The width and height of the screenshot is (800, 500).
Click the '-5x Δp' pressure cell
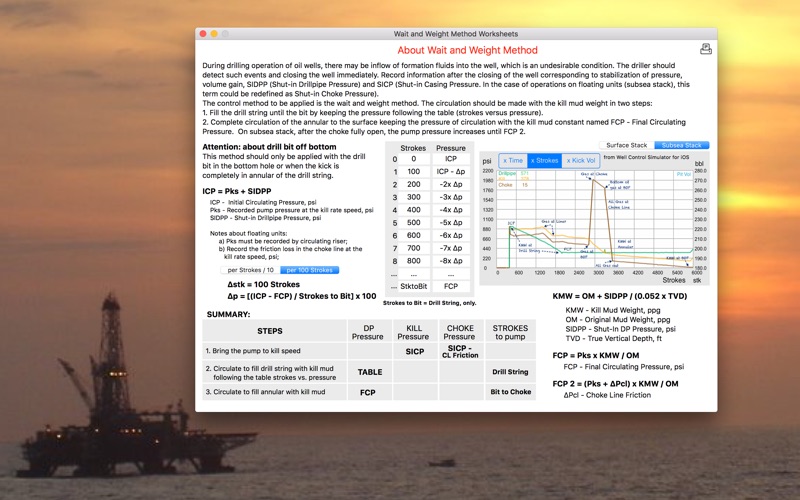[x=451, y=222]
